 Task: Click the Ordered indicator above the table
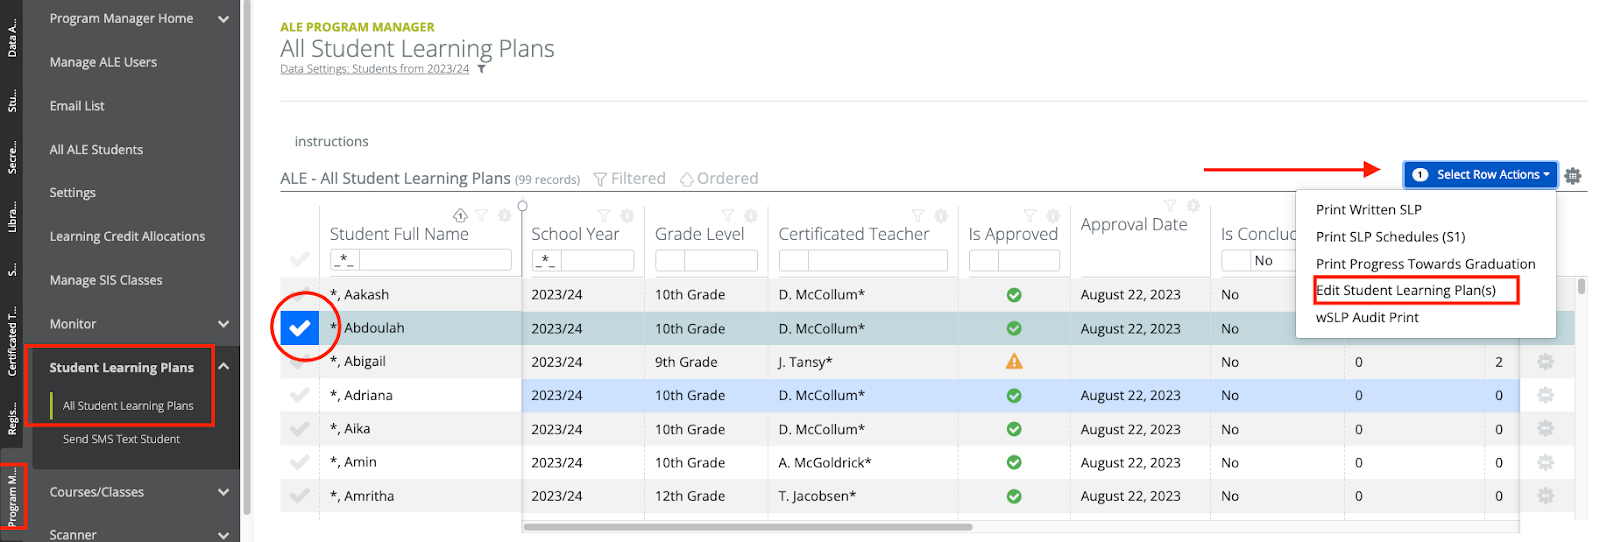tap(719, 179)
